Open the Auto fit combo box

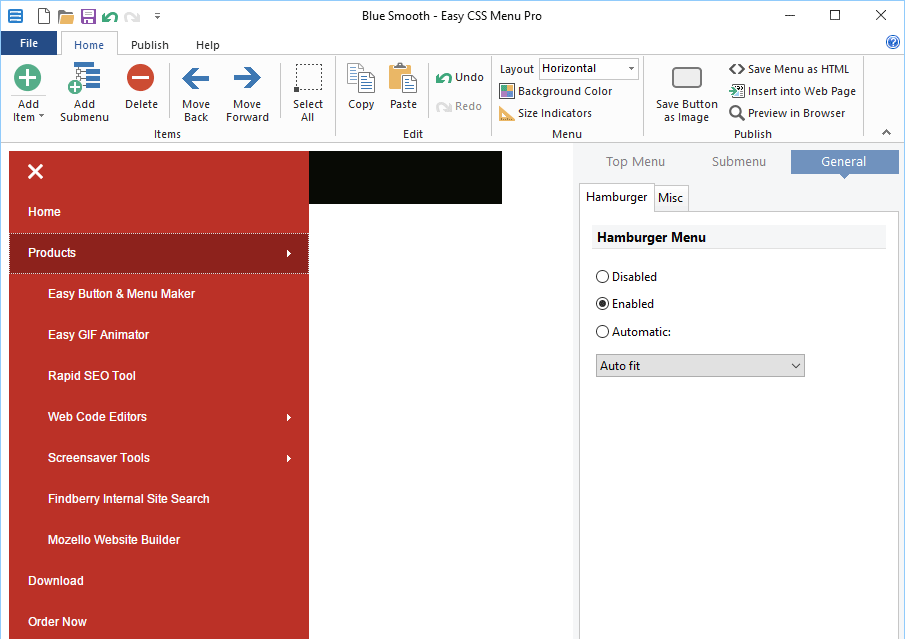700,366
